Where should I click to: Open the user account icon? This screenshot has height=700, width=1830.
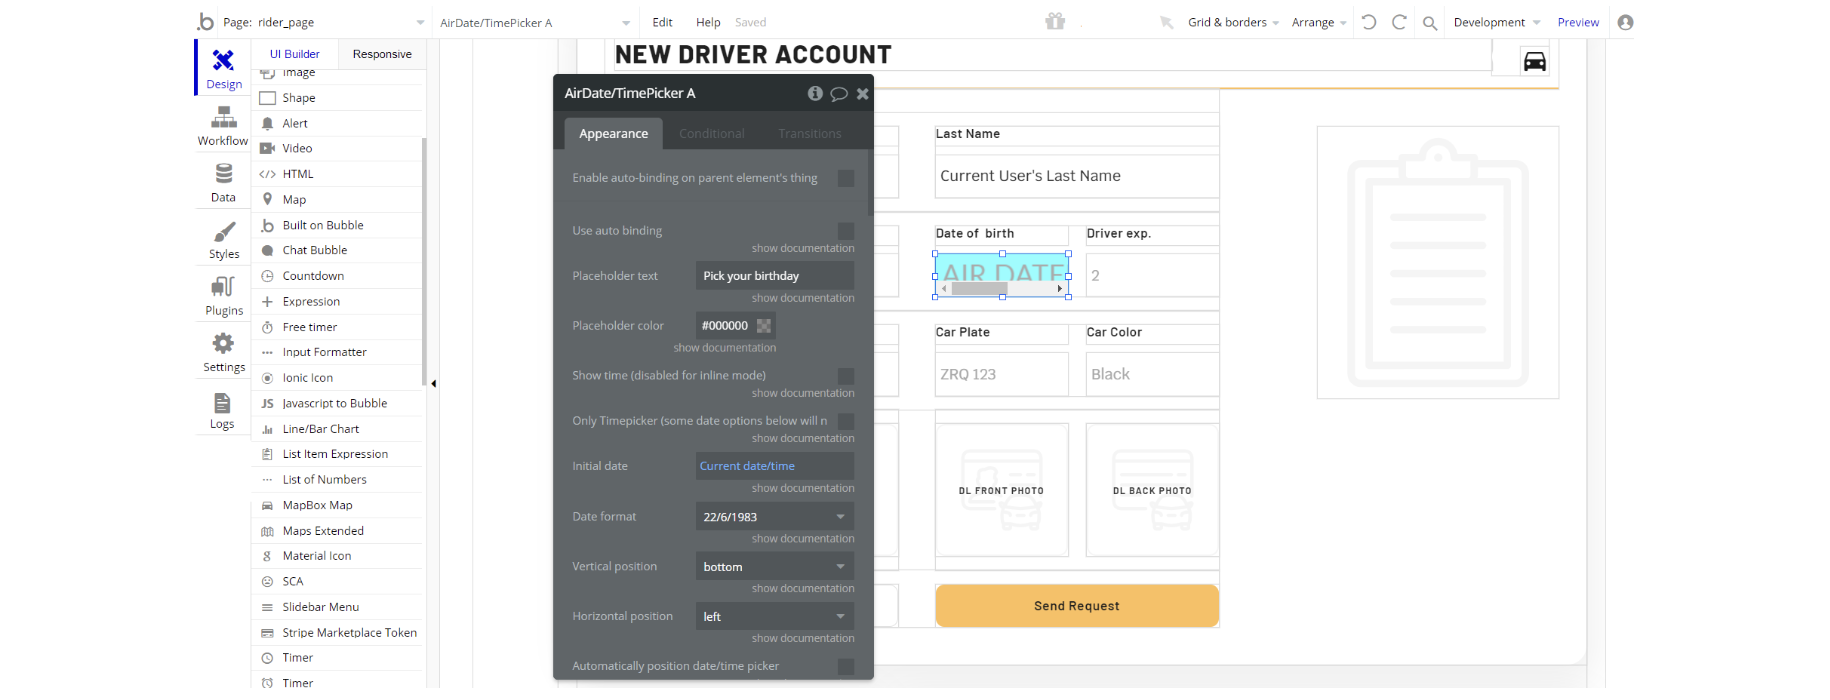point(1625,22)
